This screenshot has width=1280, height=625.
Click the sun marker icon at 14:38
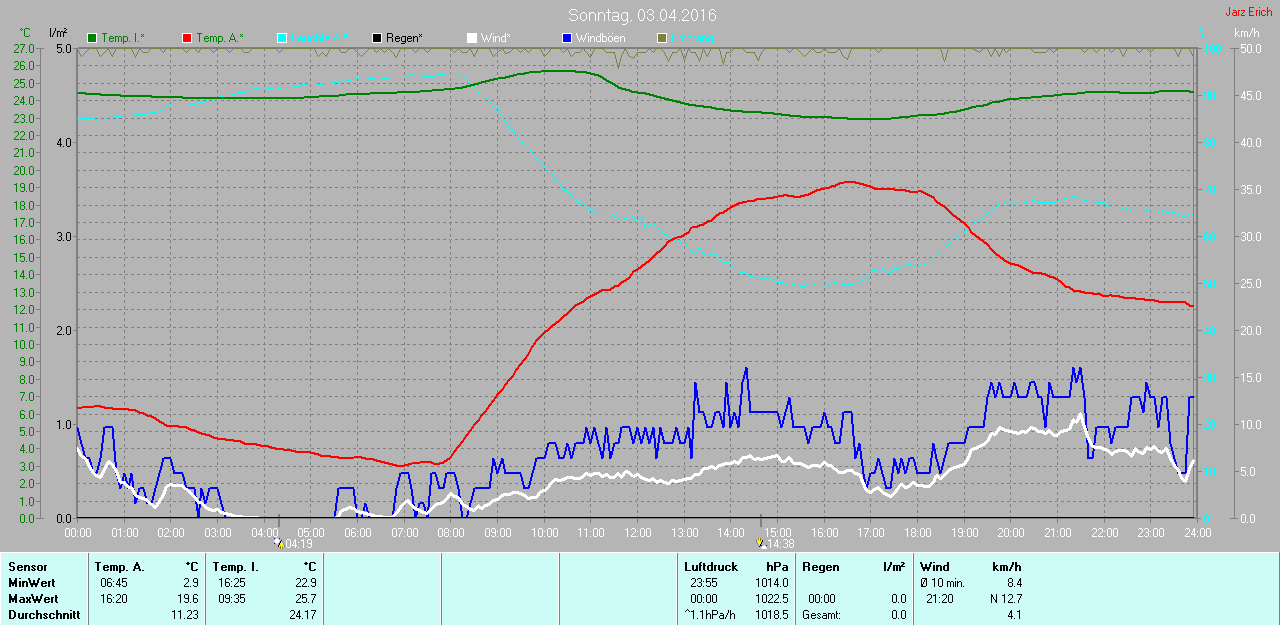coord(761,544)
